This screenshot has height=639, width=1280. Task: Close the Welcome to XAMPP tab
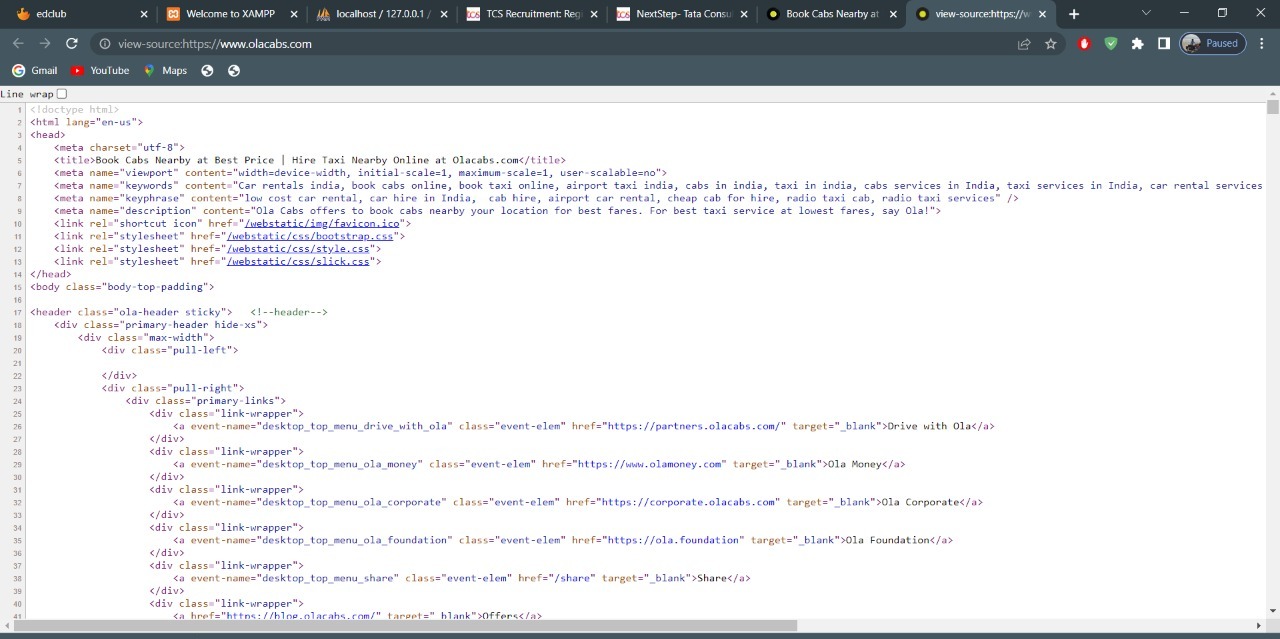click(294, 14)
